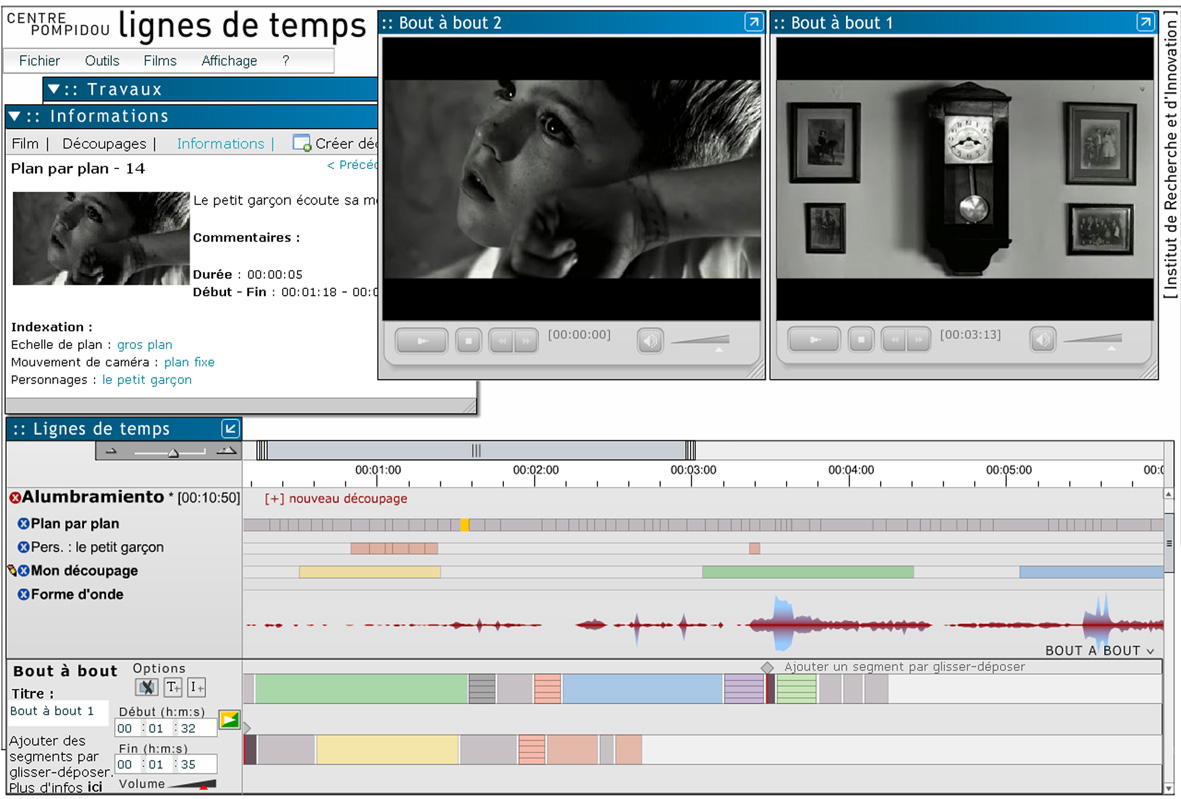The width and height of the screenshot is (1181, 799).
Task: Select the green segment in Mon découpage
Action: (x=807, y=572)
